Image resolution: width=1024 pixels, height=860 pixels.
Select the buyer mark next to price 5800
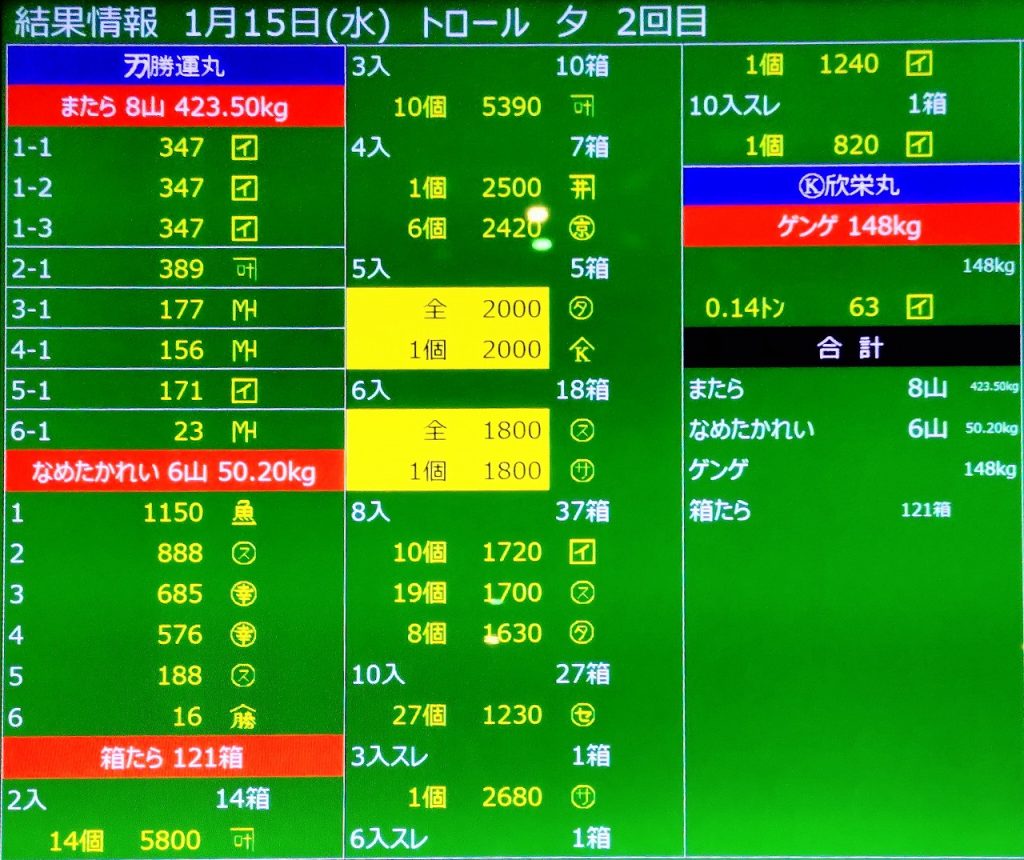click(244, 838)
